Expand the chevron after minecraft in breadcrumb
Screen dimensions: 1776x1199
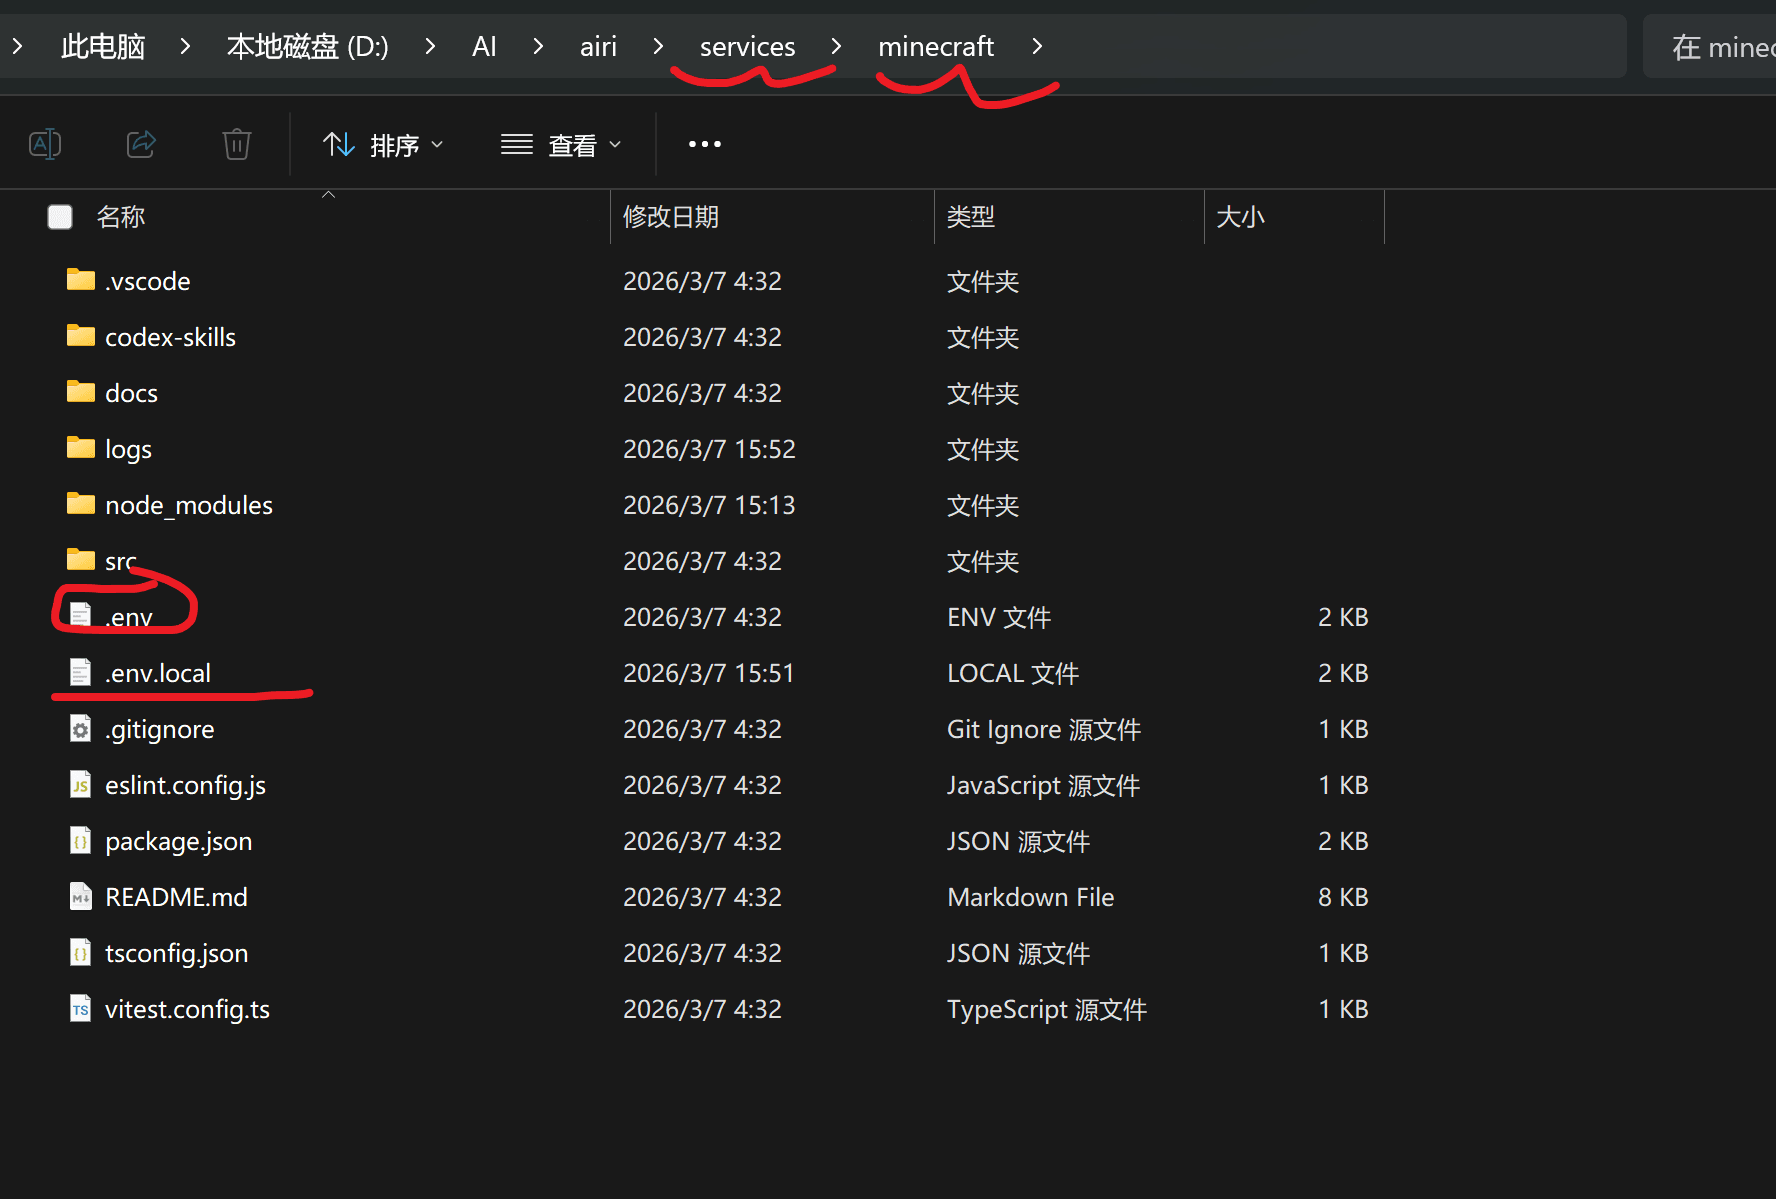[x=1037, y=46]
